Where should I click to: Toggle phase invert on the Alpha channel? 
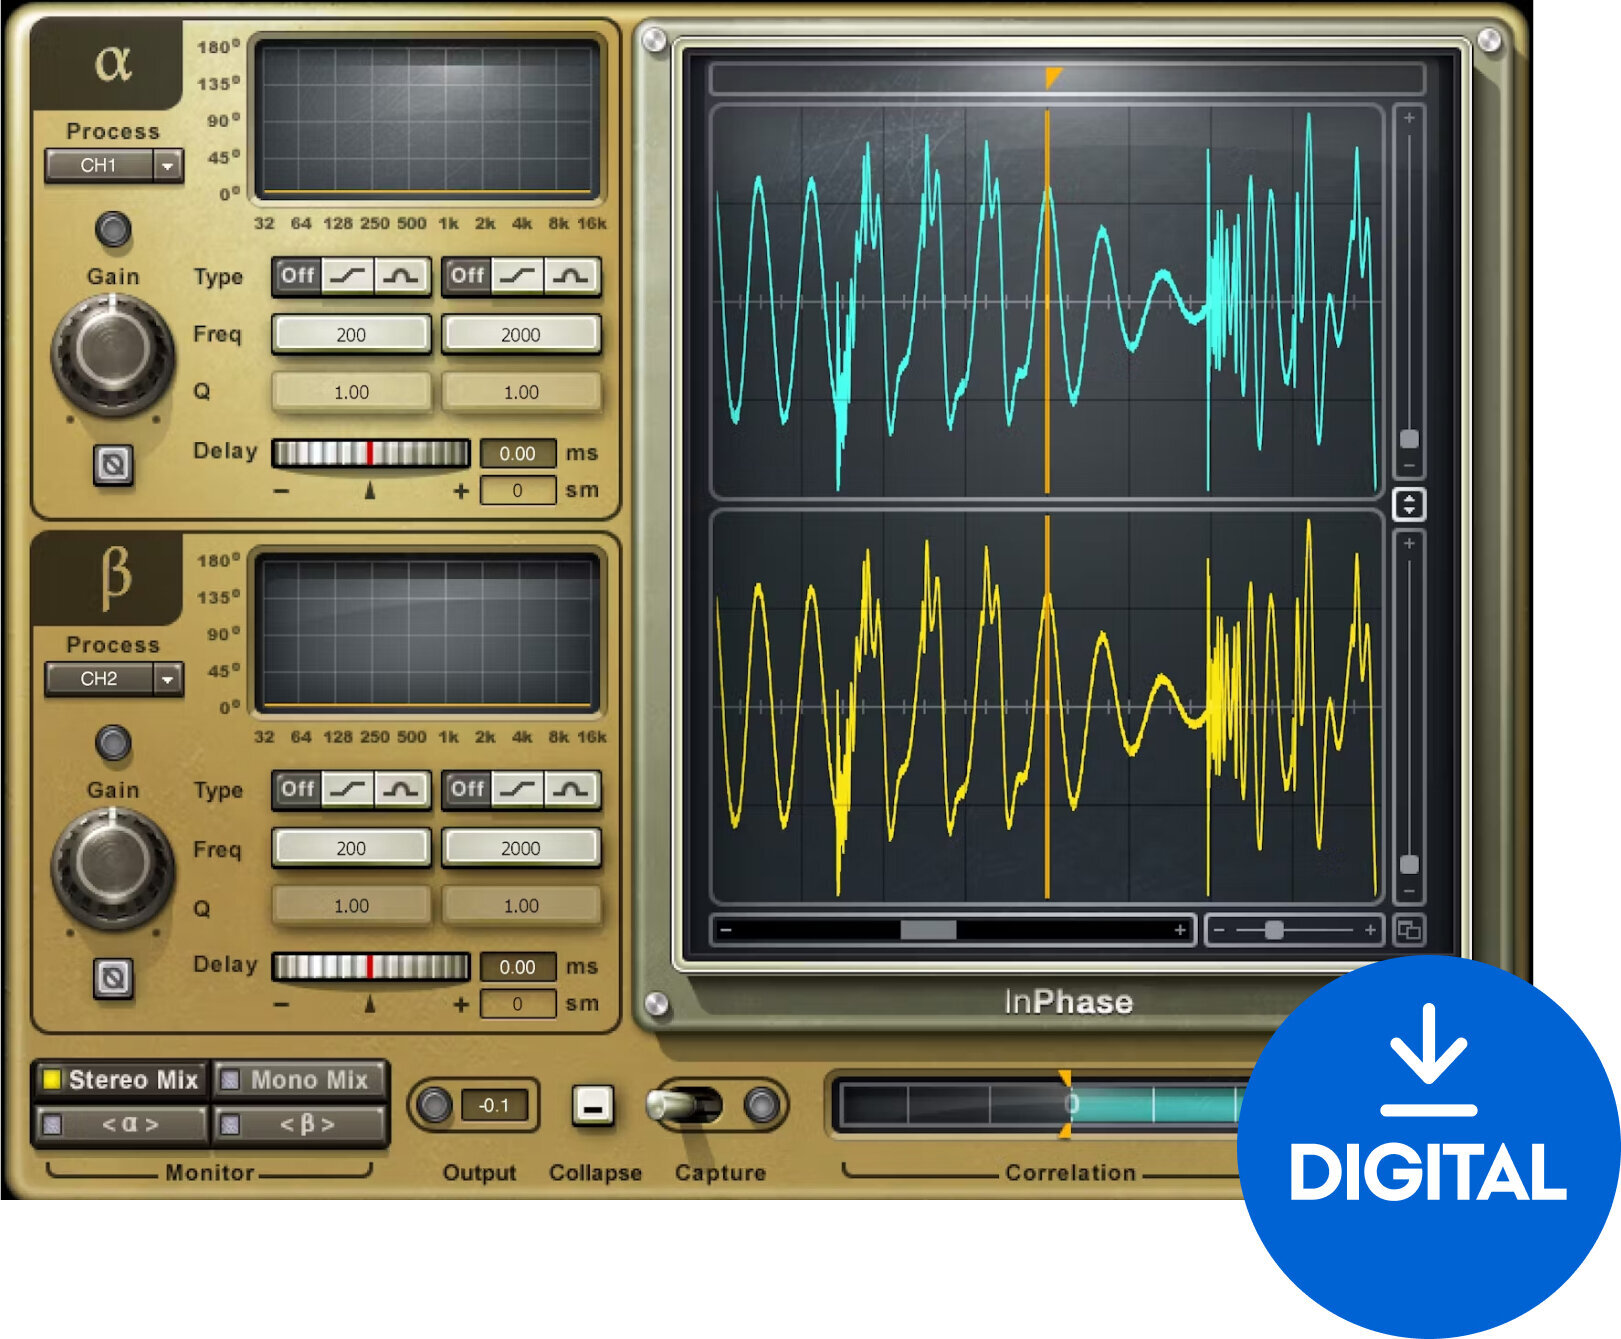[x=113, y=466]
